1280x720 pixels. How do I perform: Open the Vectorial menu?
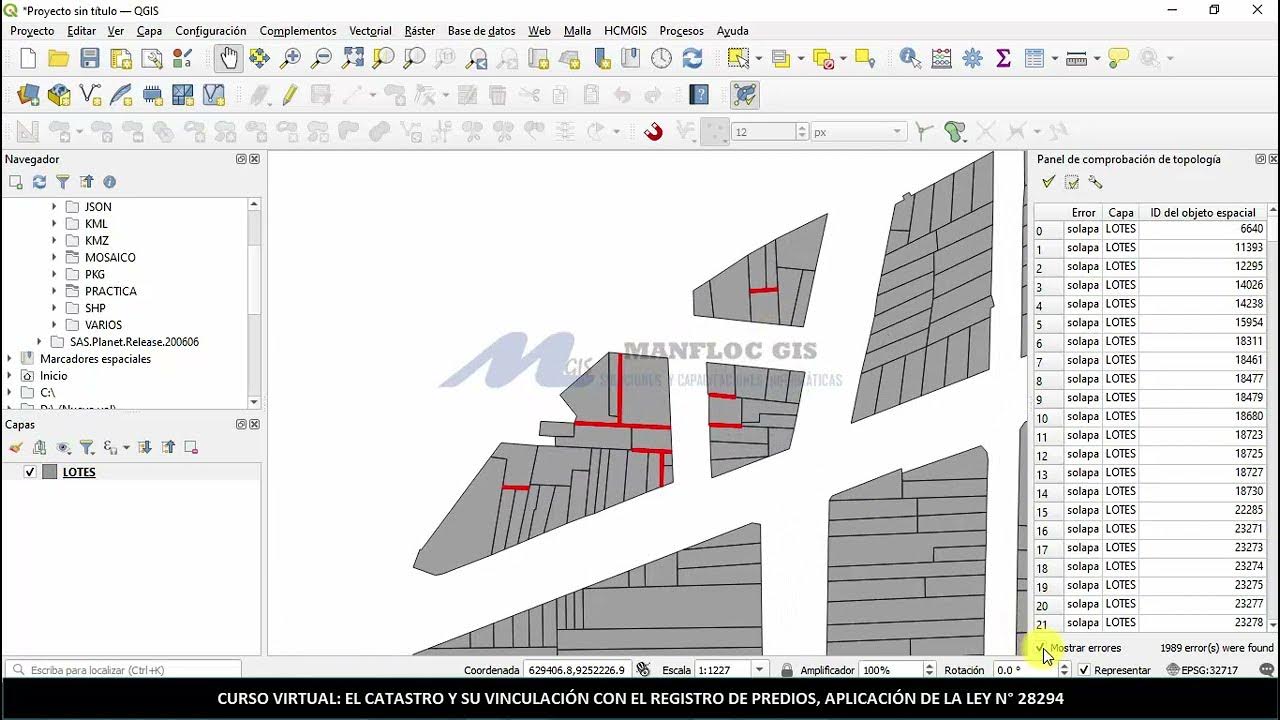(x=371, y=31)
